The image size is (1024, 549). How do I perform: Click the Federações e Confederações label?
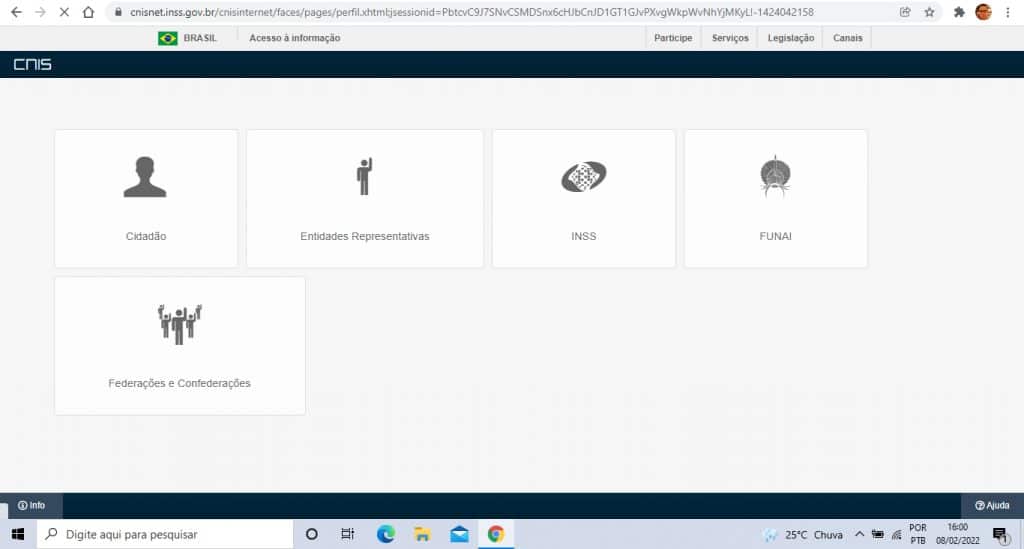click(180, 383)
